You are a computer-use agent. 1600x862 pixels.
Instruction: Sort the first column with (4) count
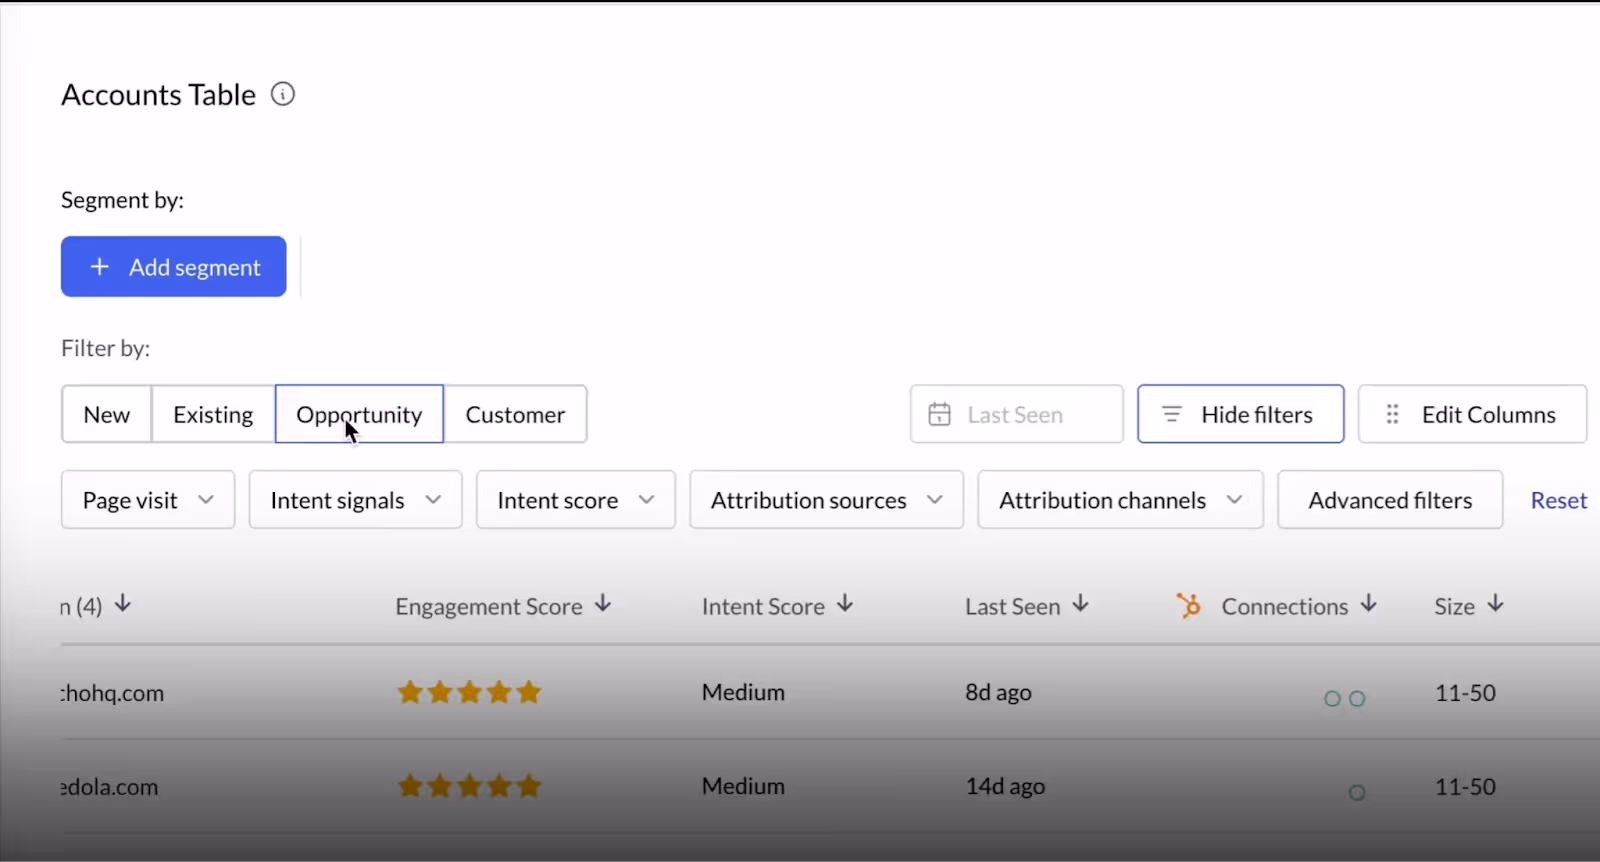[x=123, y=604]
